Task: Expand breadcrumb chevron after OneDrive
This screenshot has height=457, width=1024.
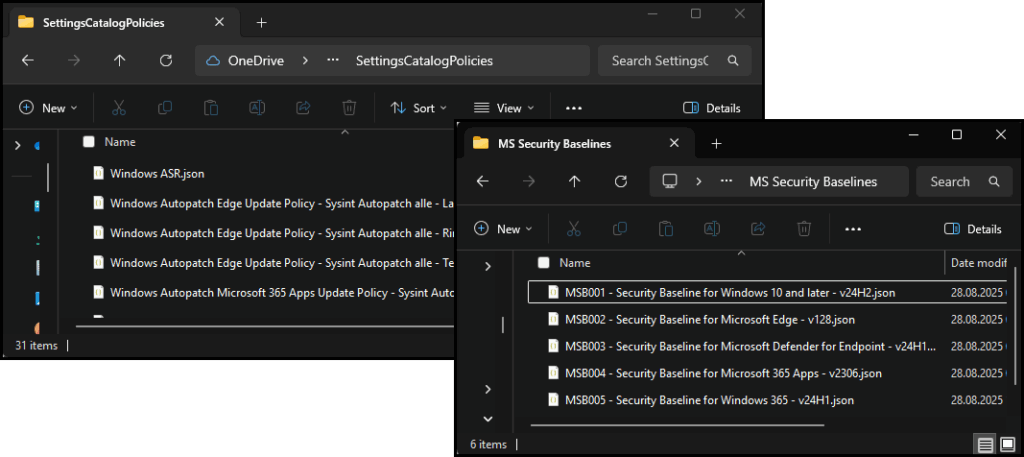Action: coord(305,61)
